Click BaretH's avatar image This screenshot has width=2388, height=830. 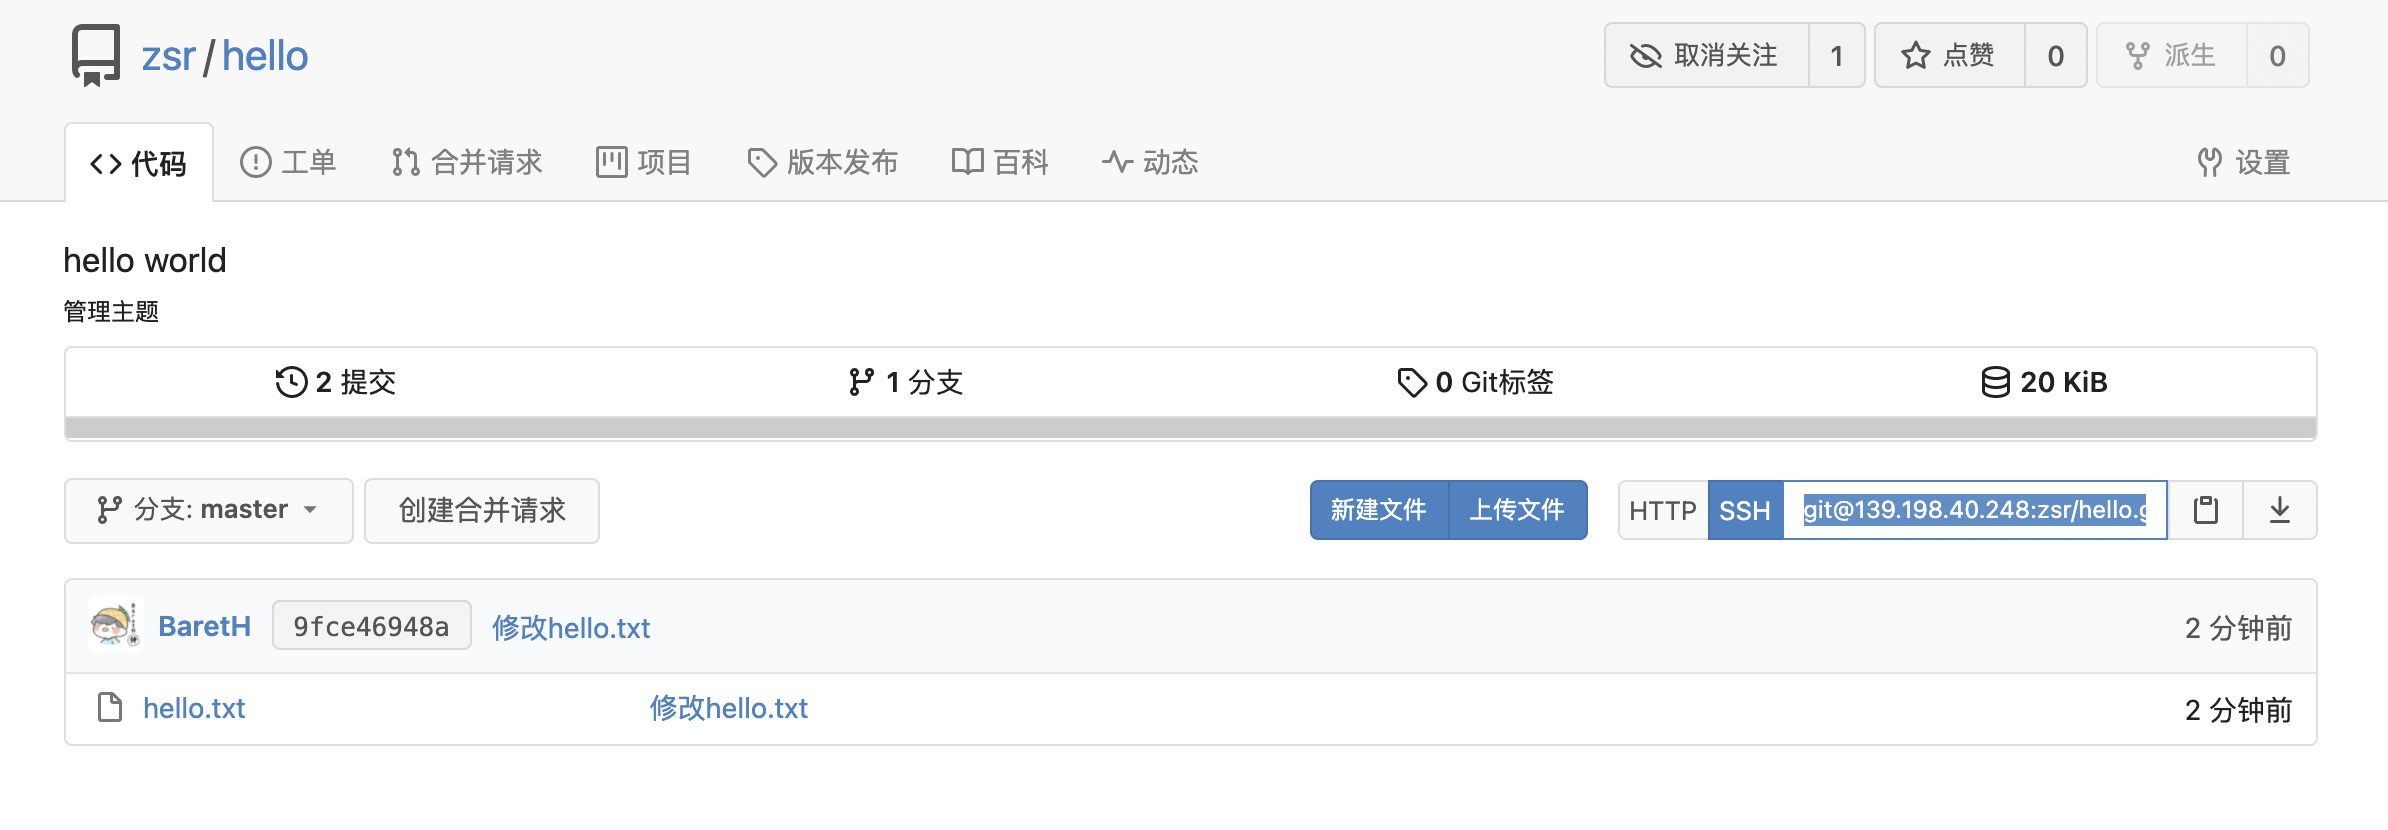click(115, 625)
